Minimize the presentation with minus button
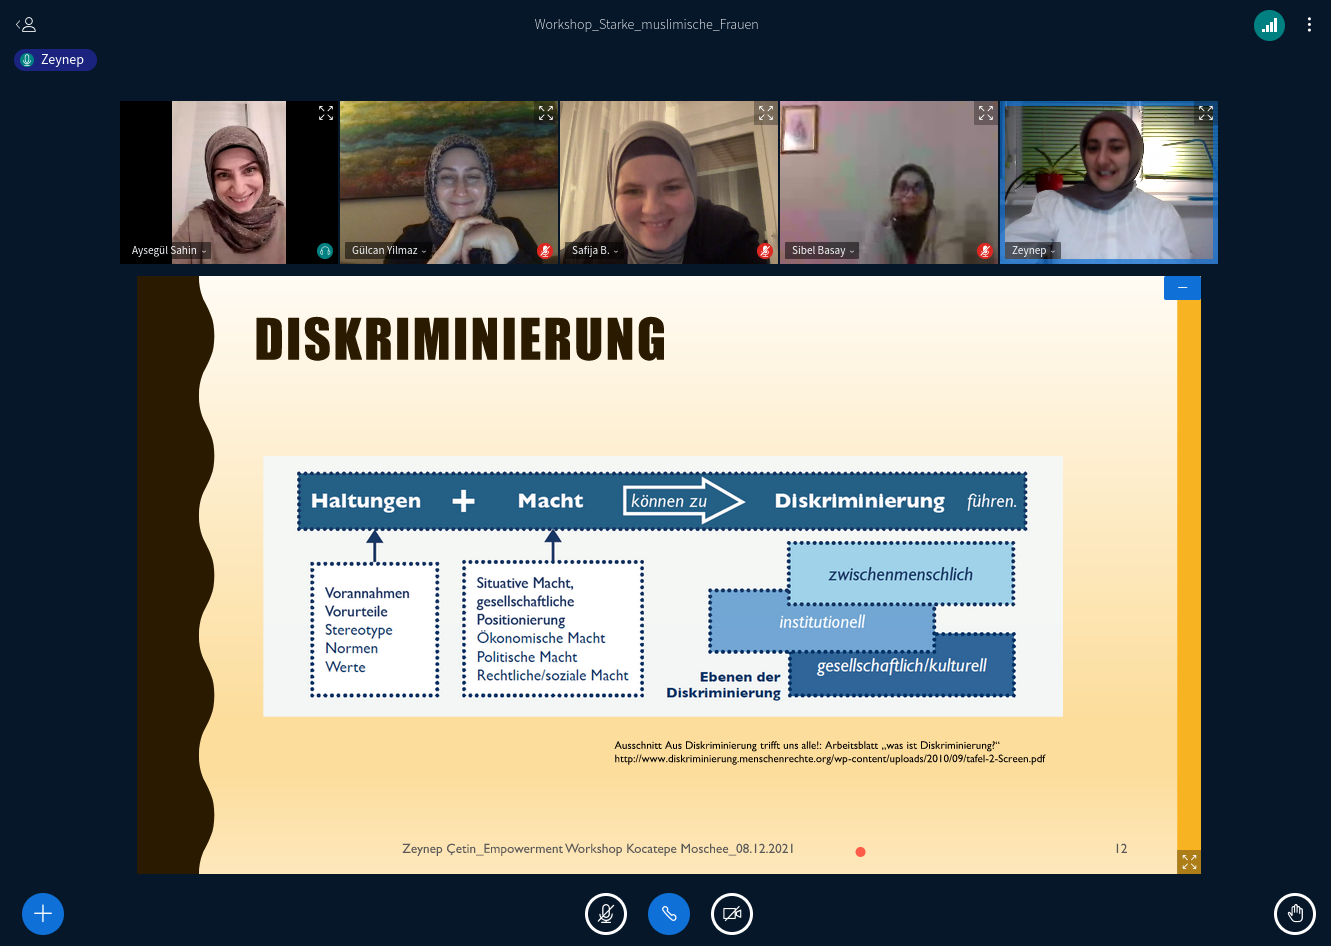The height and width of the screenshot is (946, 1331). coord(1182,288)
